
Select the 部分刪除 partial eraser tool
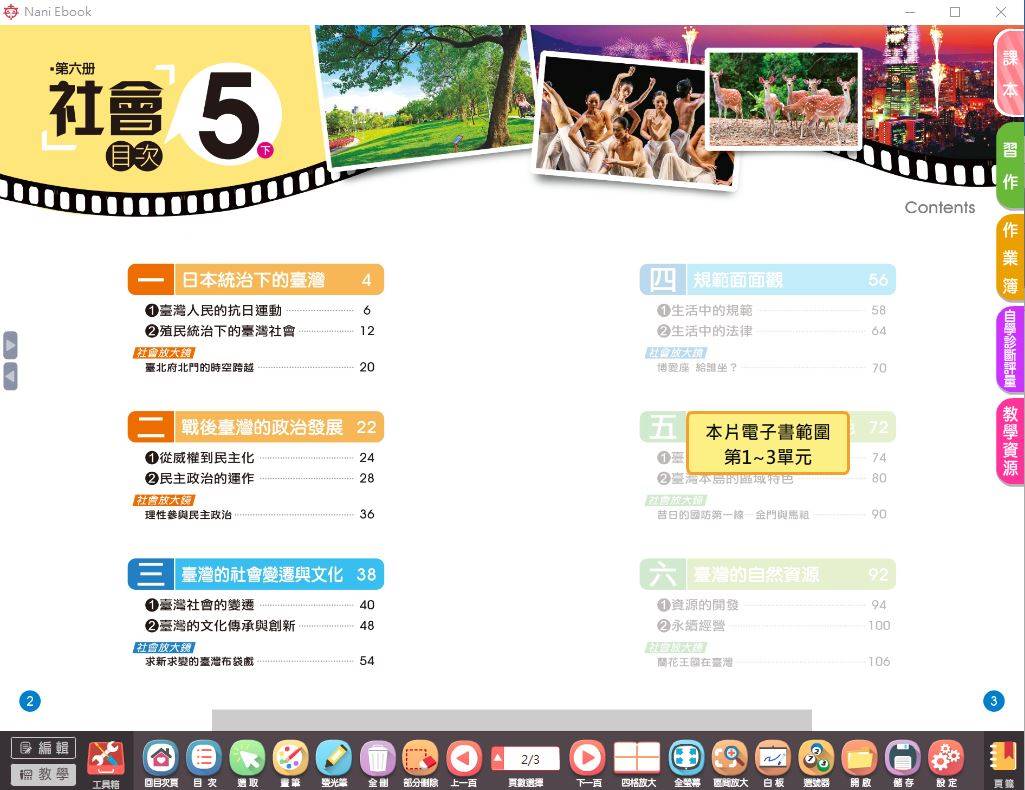(420, 761)
